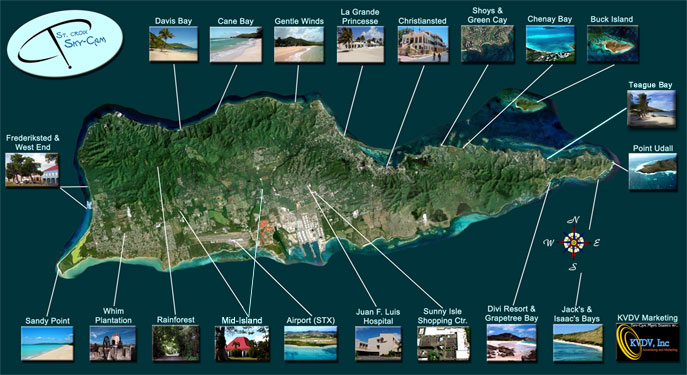View the Rainforest road thumbnail
This screenshot has height=375, width=687.
176,343
